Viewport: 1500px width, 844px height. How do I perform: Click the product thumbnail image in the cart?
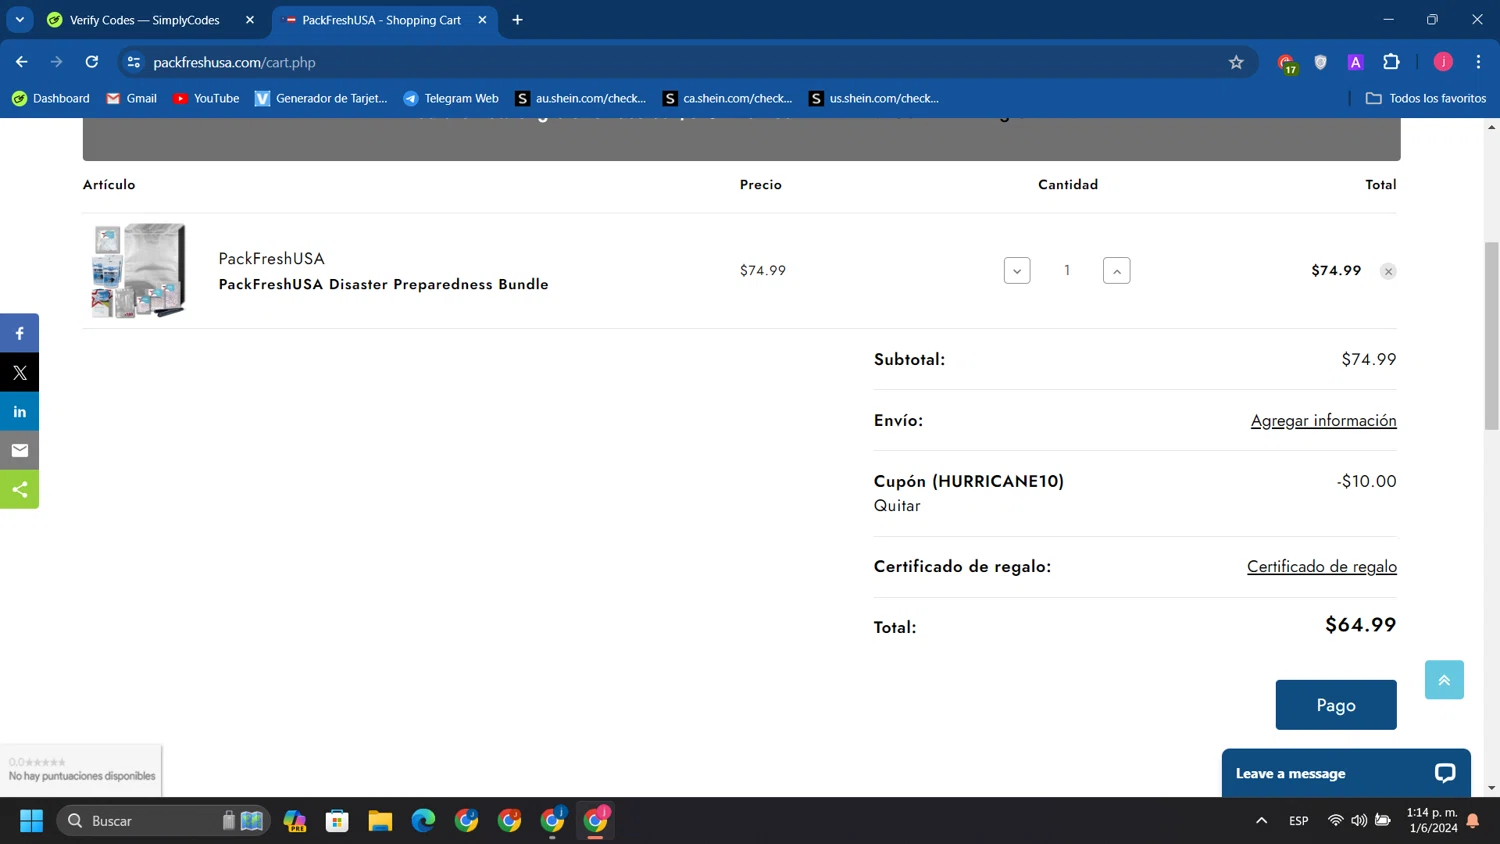138,270
